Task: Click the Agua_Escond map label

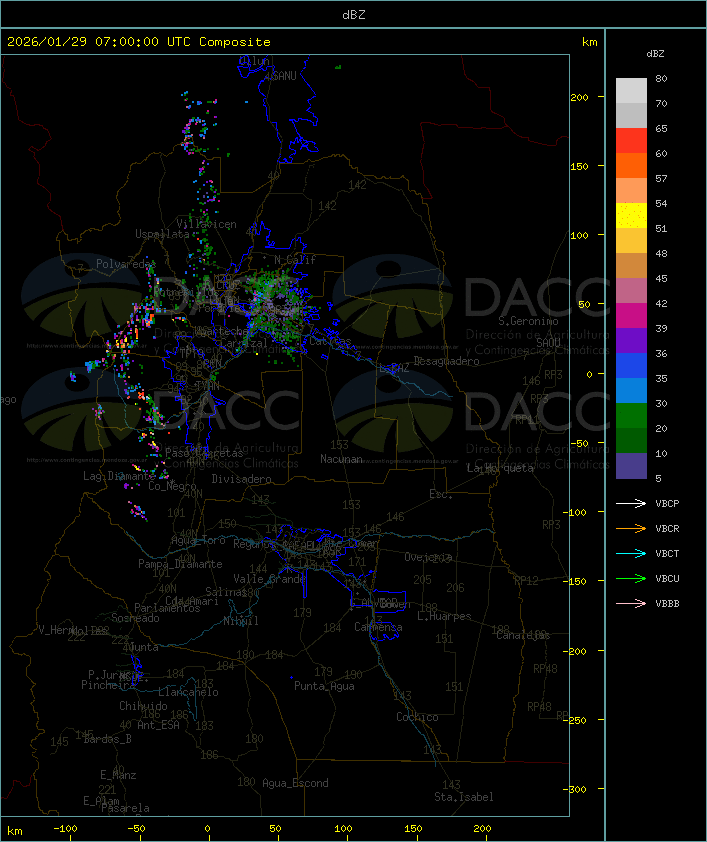Action: [295, 783]
